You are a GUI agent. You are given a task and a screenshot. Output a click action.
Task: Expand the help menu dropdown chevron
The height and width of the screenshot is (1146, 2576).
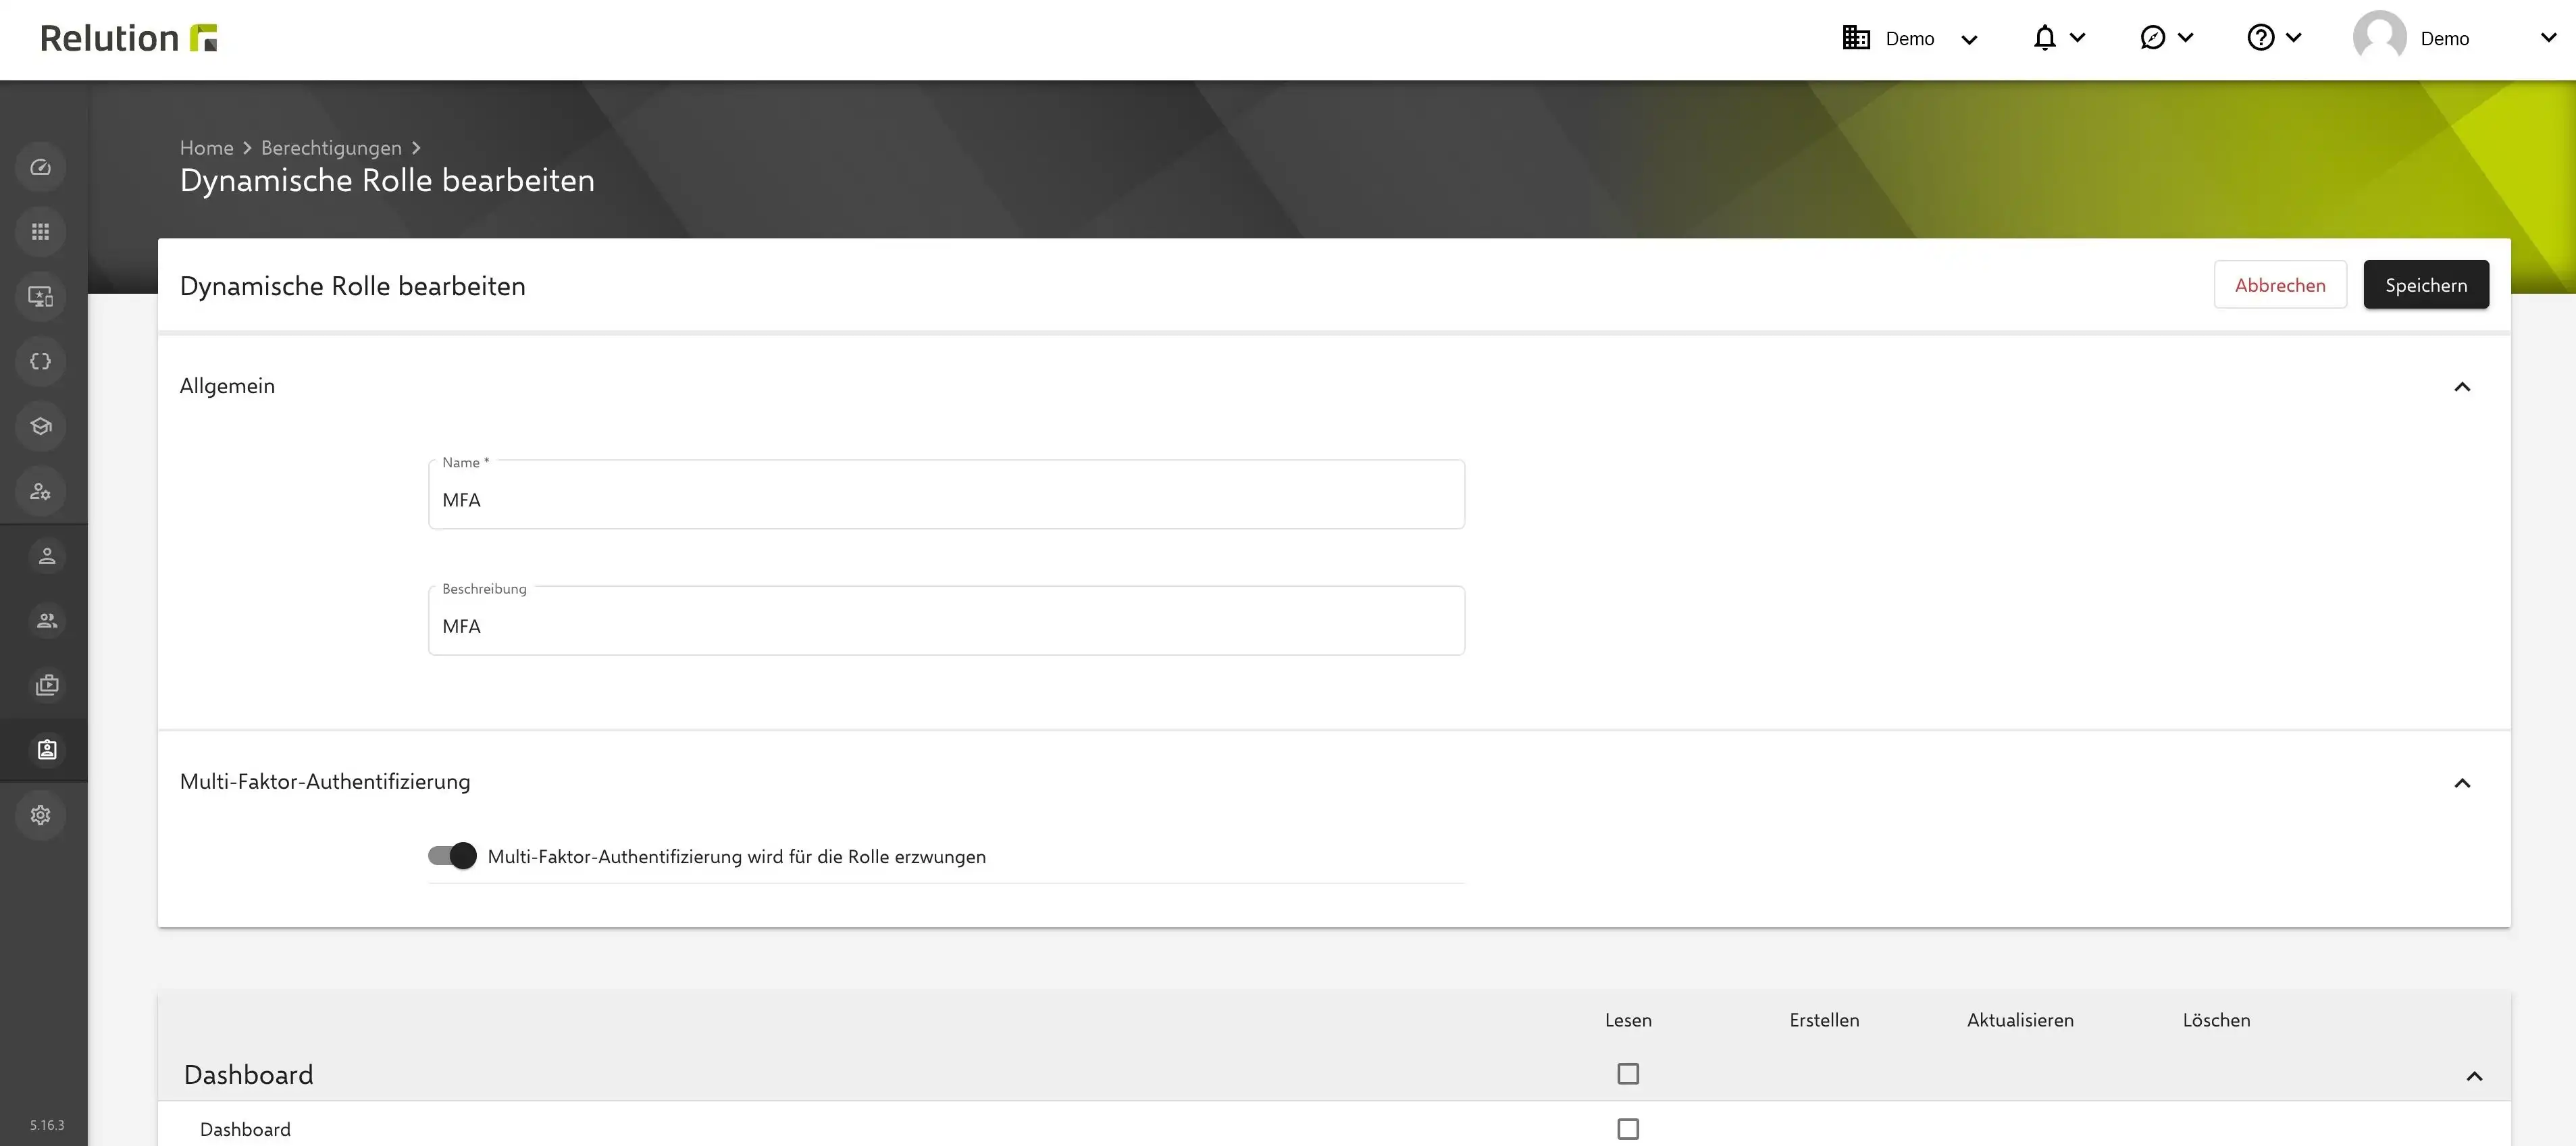[x=2294, y=38]
